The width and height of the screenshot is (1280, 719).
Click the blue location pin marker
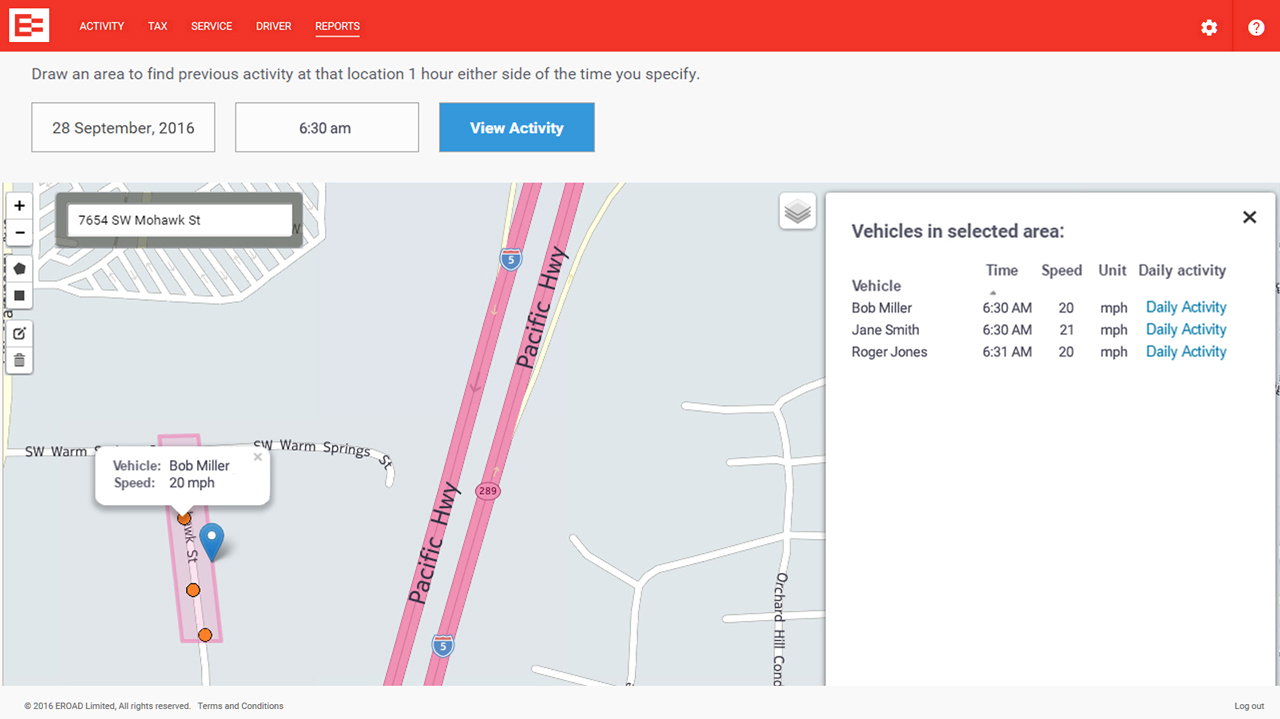pyautogui.click(x=211, y=540)
